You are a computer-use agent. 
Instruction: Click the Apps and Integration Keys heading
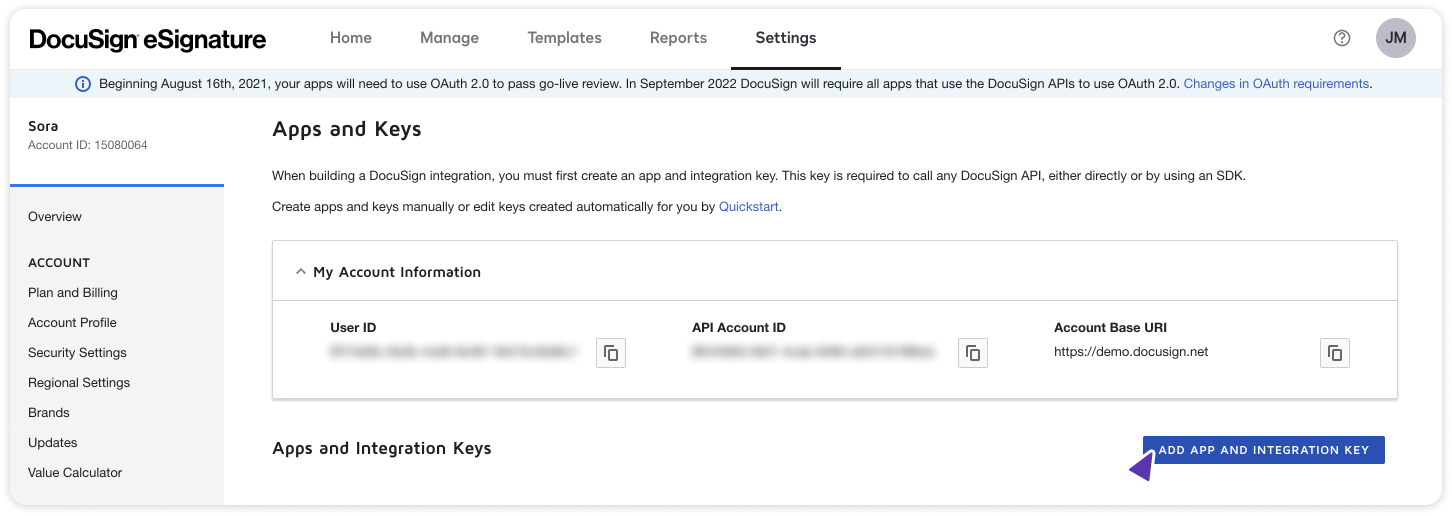tap(382, 448)
